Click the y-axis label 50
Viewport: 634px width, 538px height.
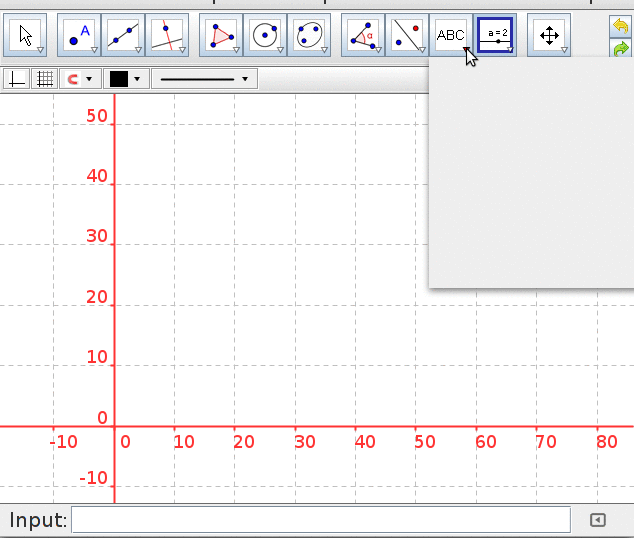(97, 116)
